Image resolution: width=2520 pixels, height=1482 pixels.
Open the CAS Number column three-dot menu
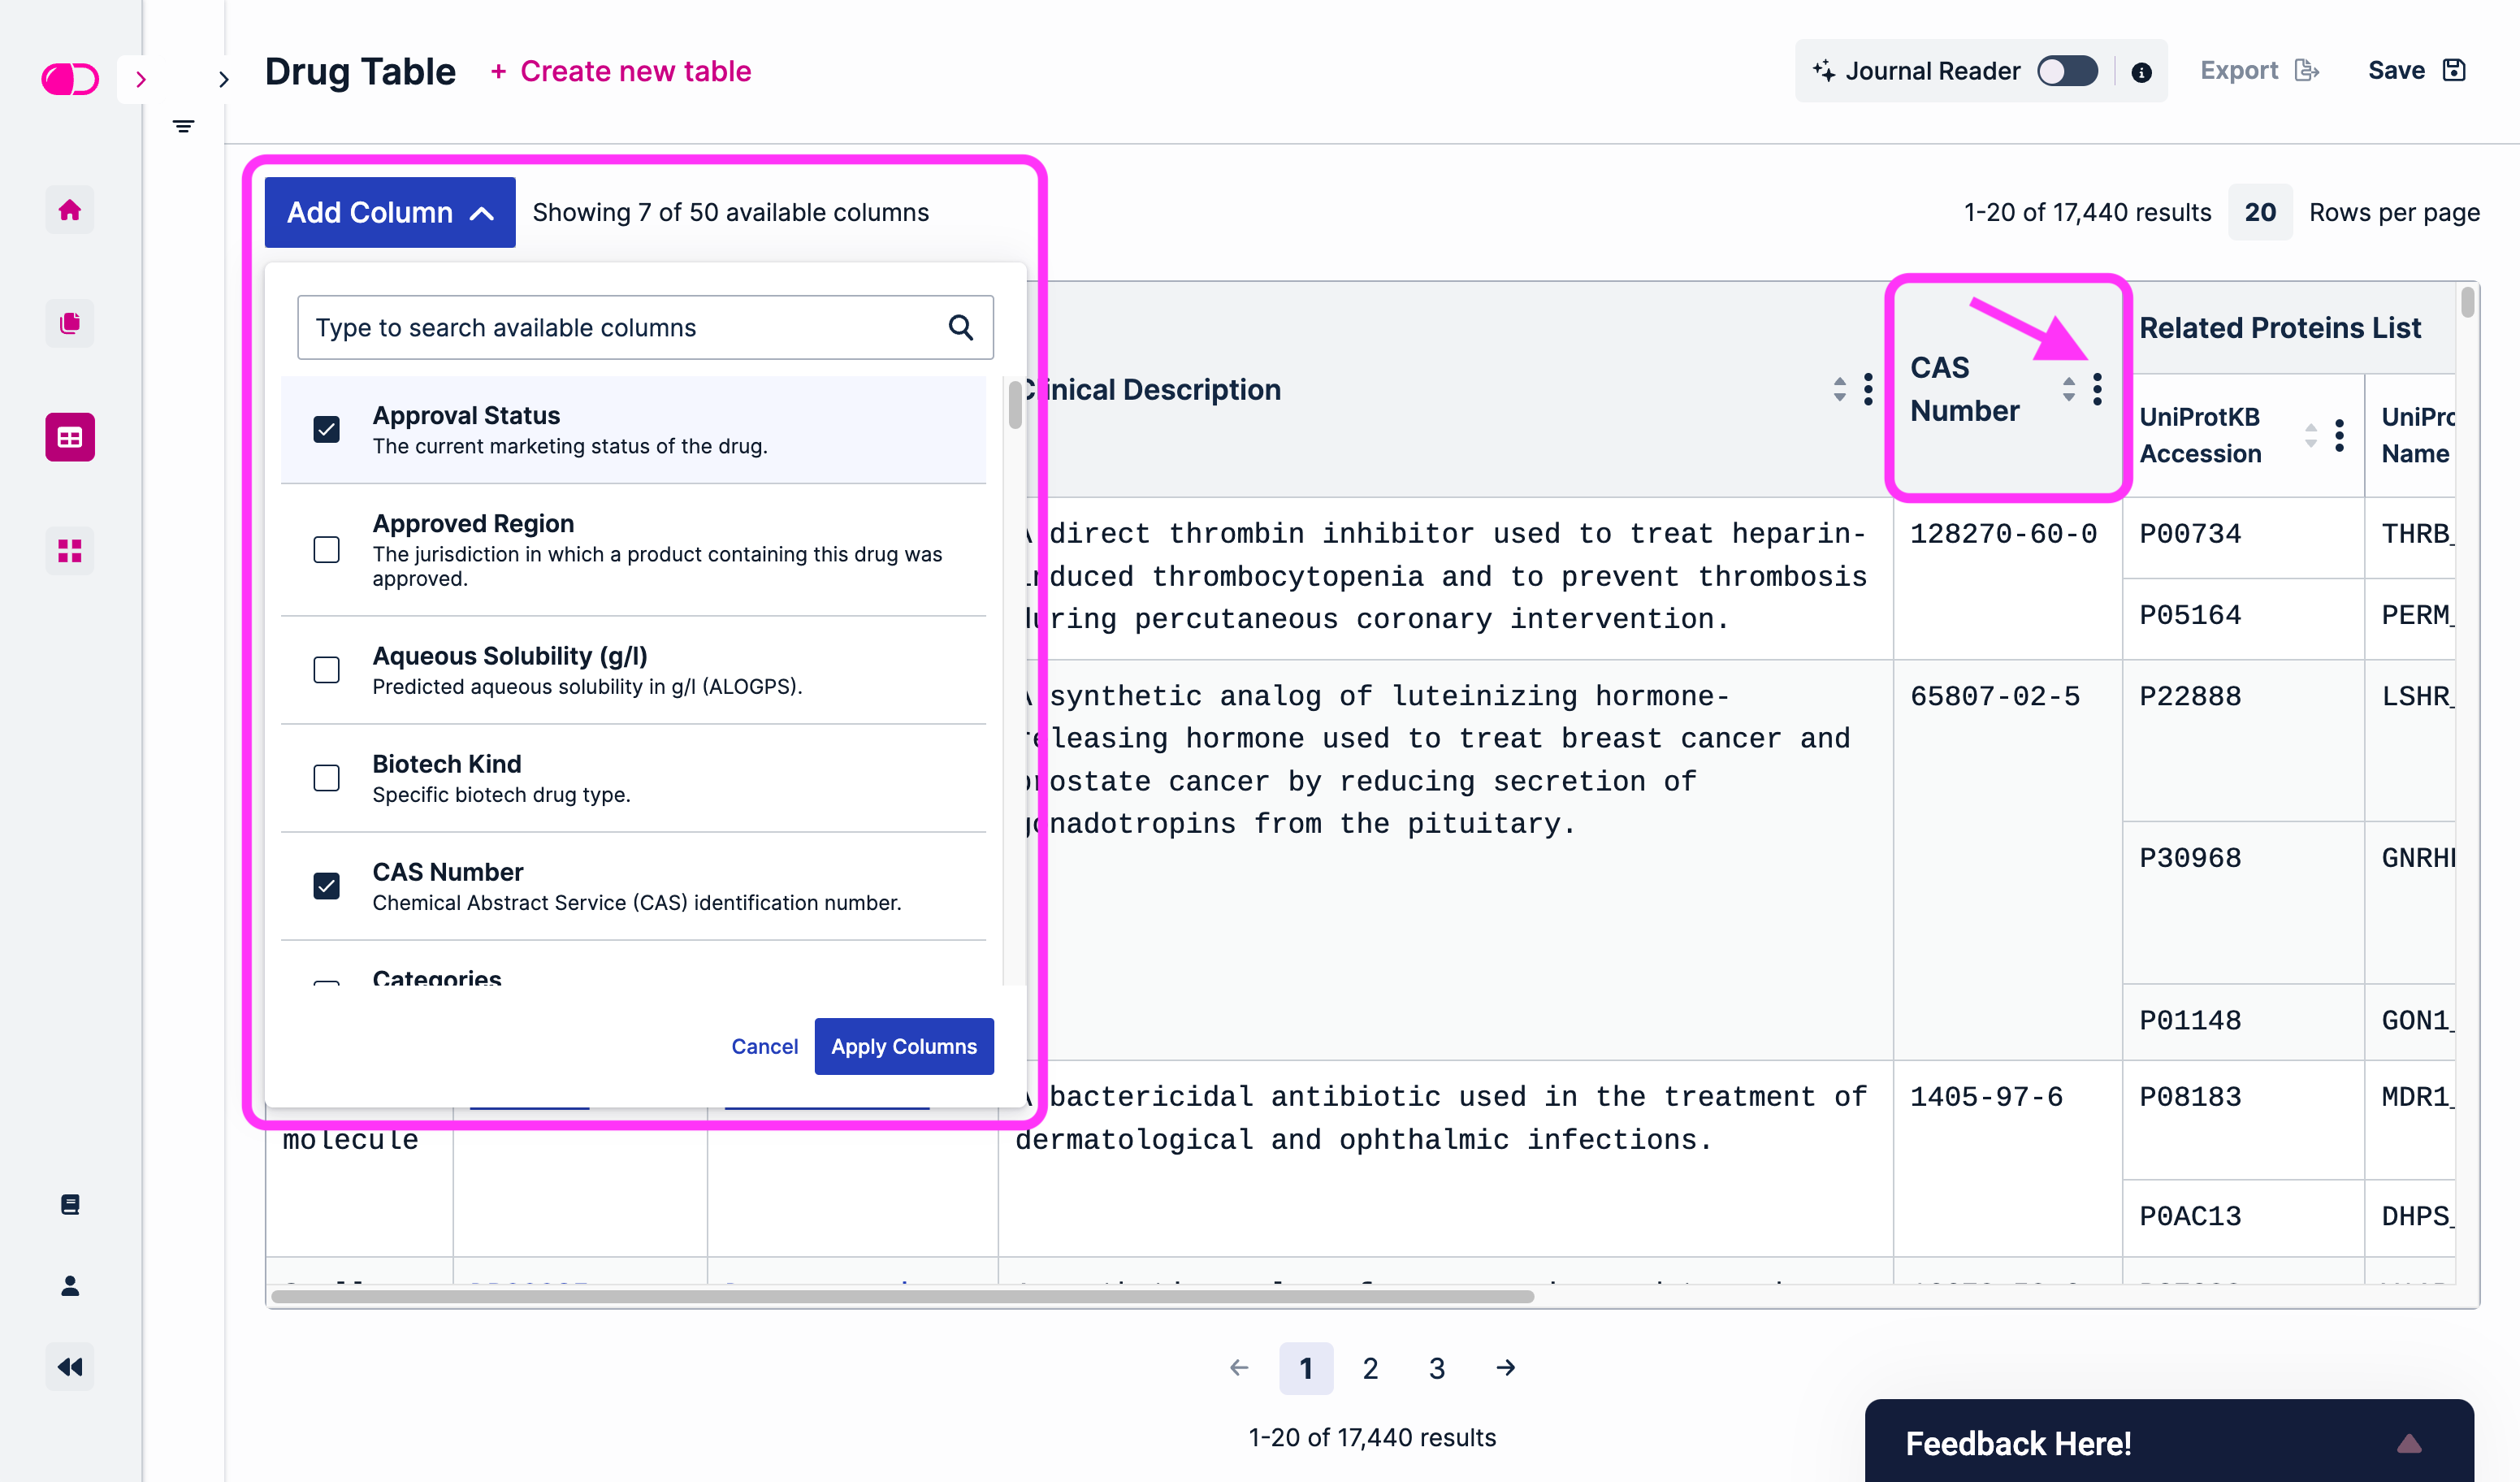2097,389
